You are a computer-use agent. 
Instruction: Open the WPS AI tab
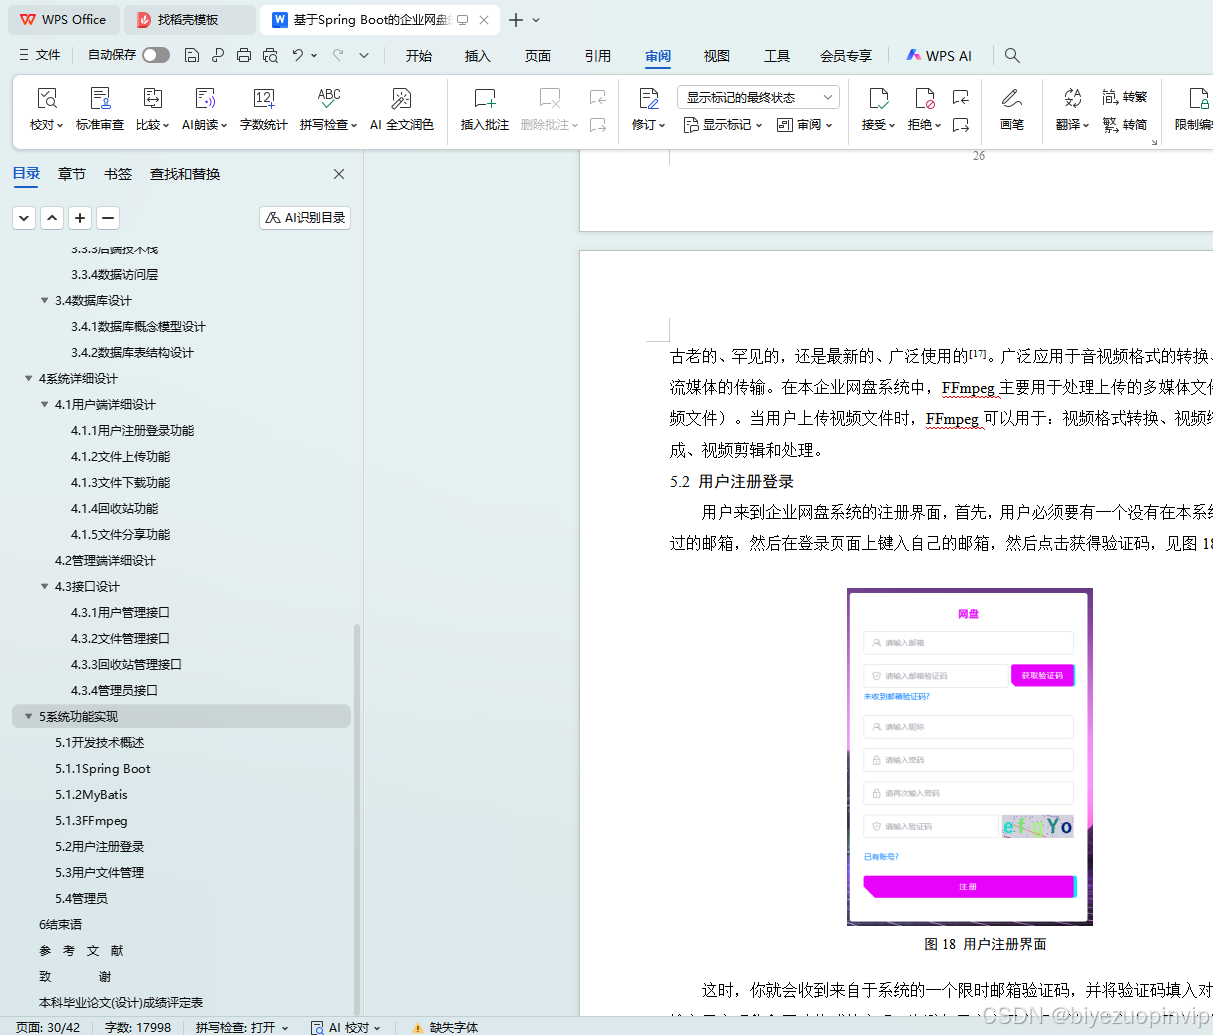[939, 56]
